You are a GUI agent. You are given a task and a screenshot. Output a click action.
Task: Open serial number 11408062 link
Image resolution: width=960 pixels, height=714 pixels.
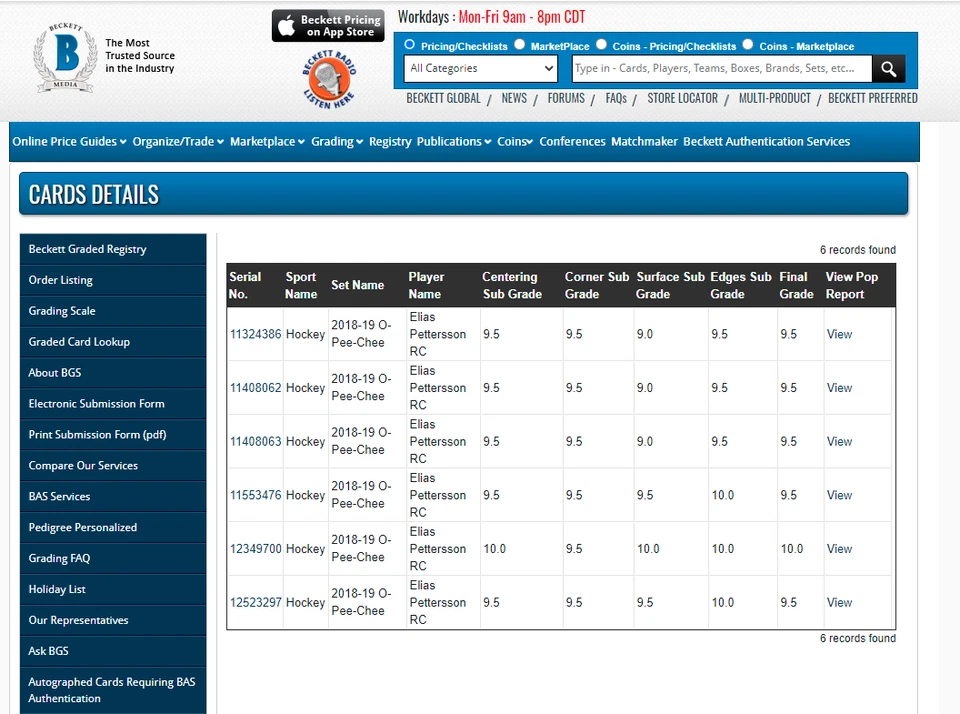pos(255,388)
